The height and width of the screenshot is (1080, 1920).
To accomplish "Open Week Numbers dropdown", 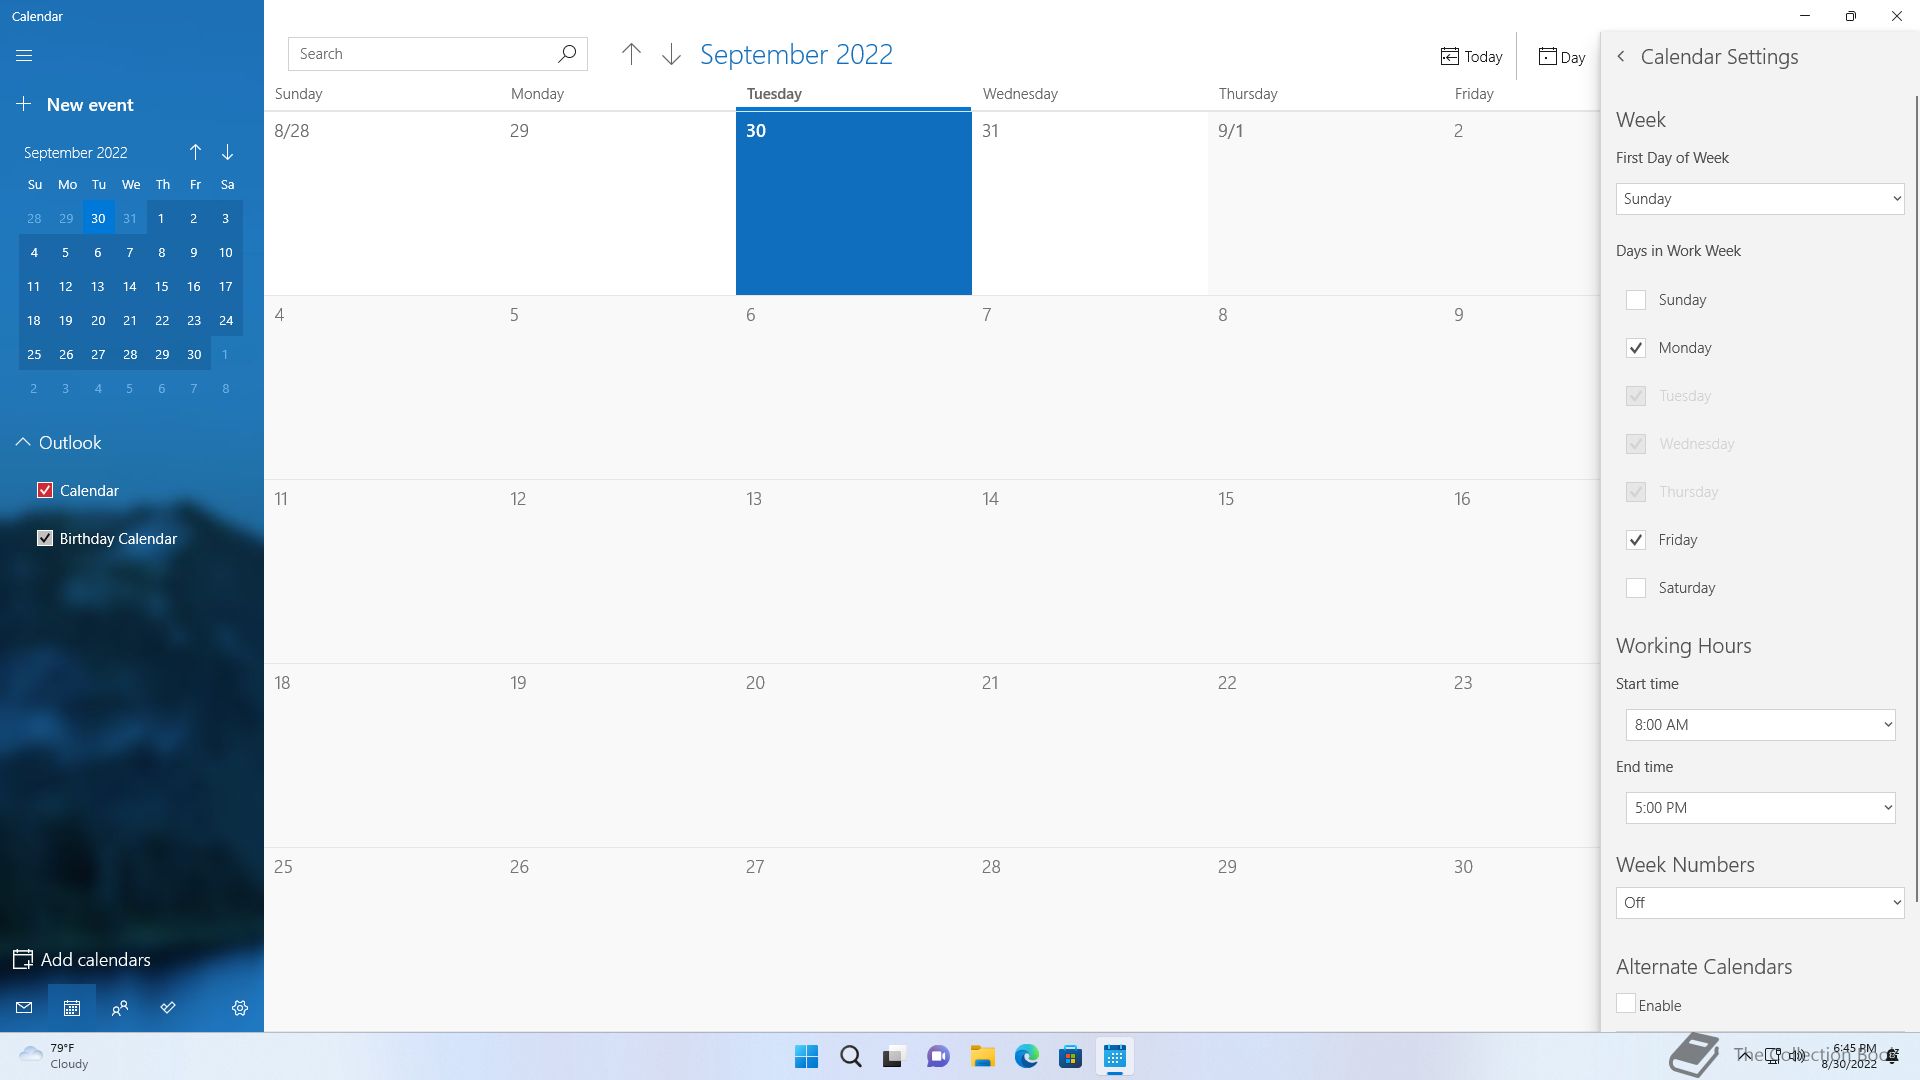I will point(1759,903).
